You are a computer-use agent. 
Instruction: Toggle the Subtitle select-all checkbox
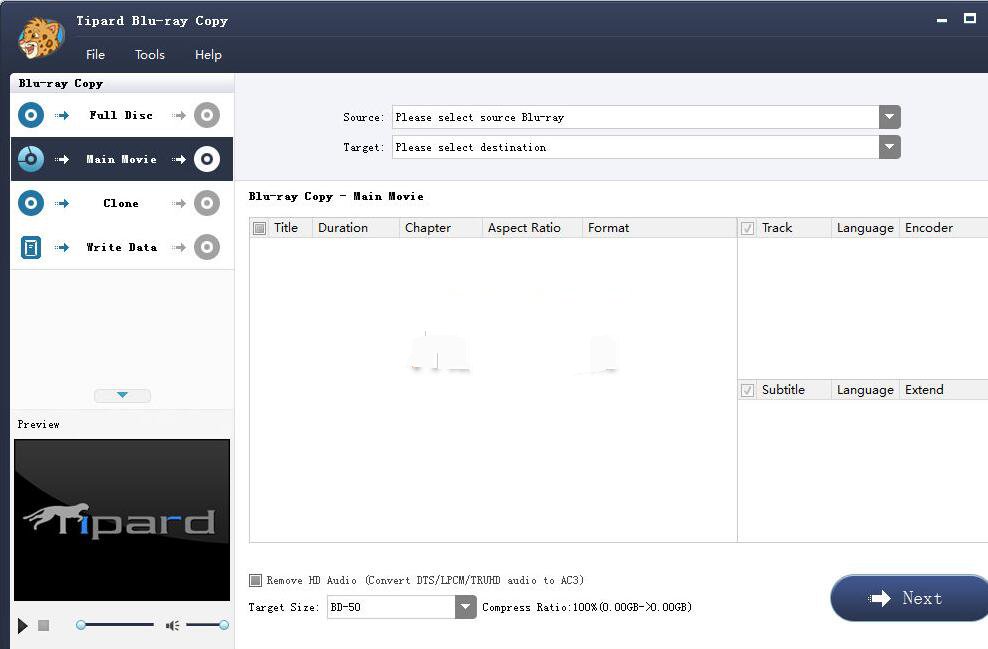(x=747, y=390)
